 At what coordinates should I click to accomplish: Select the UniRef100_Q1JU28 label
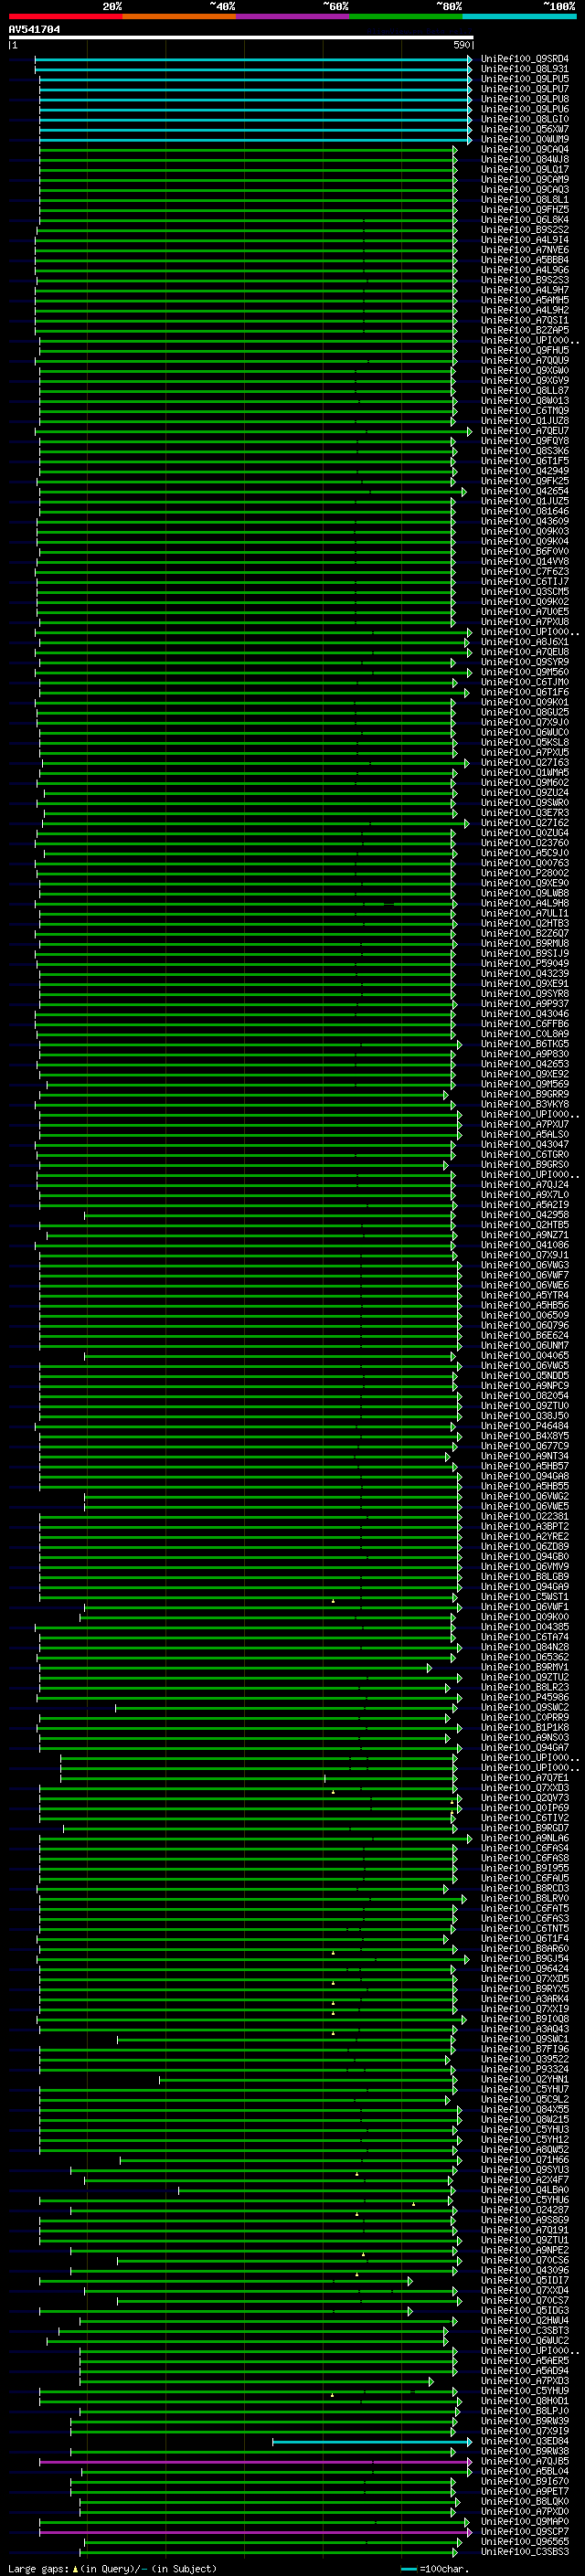pyautogui.click(x=524, y=421)
